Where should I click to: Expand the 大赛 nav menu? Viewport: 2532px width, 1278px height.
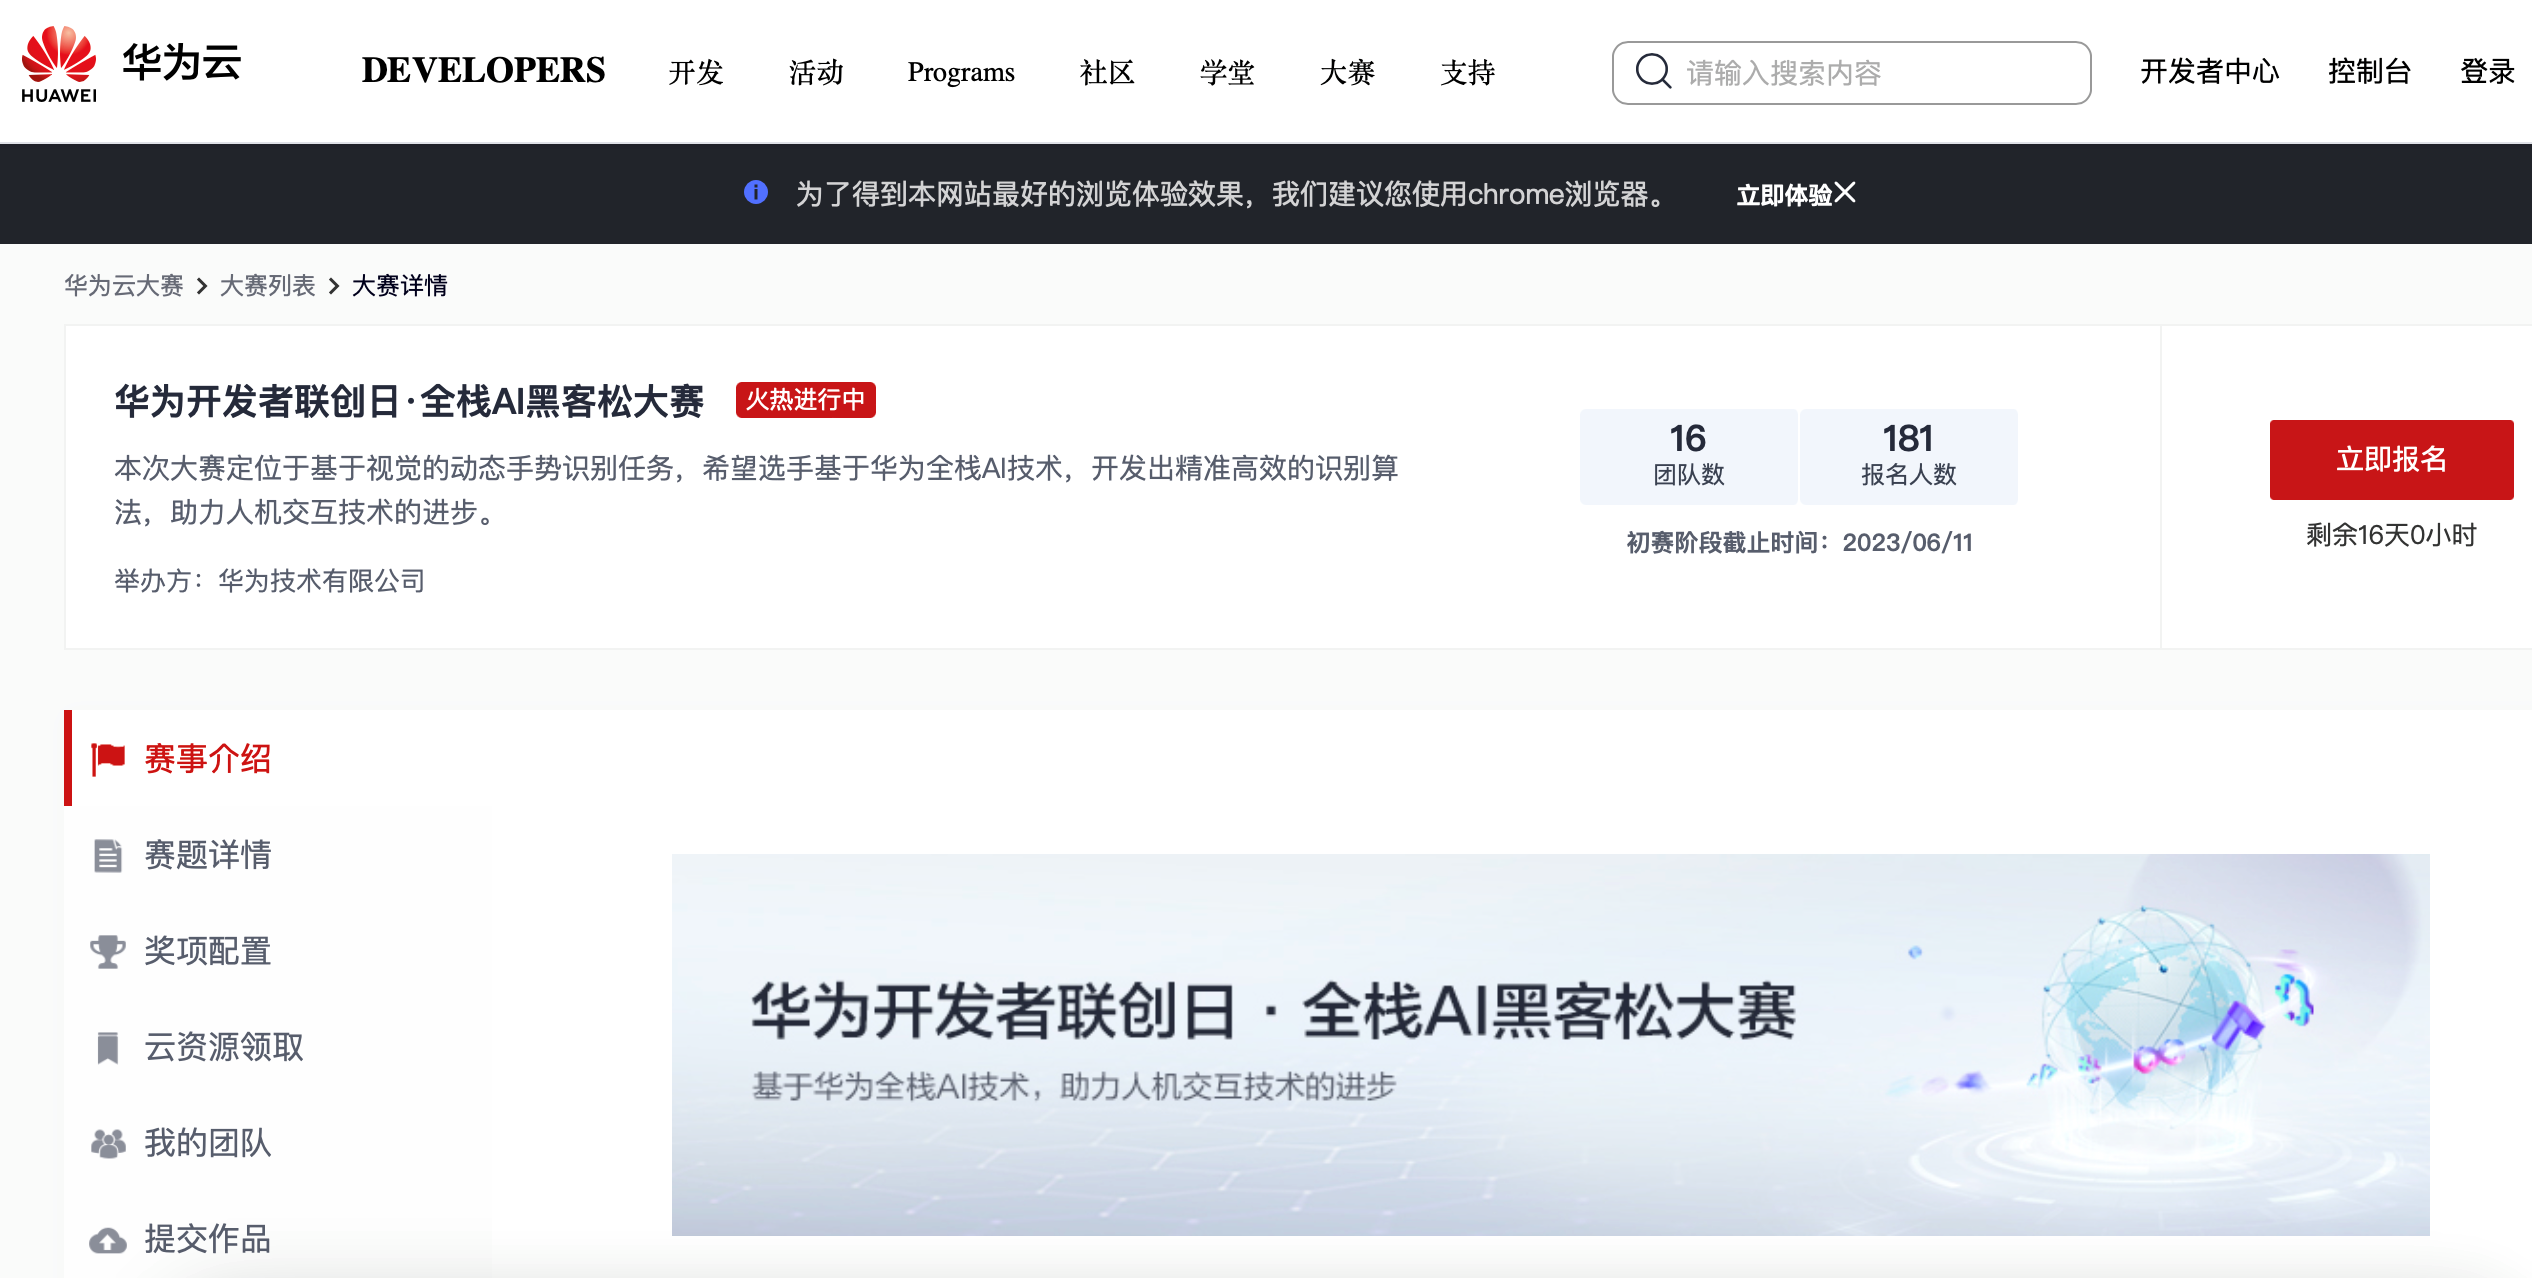coord(1347,72)
